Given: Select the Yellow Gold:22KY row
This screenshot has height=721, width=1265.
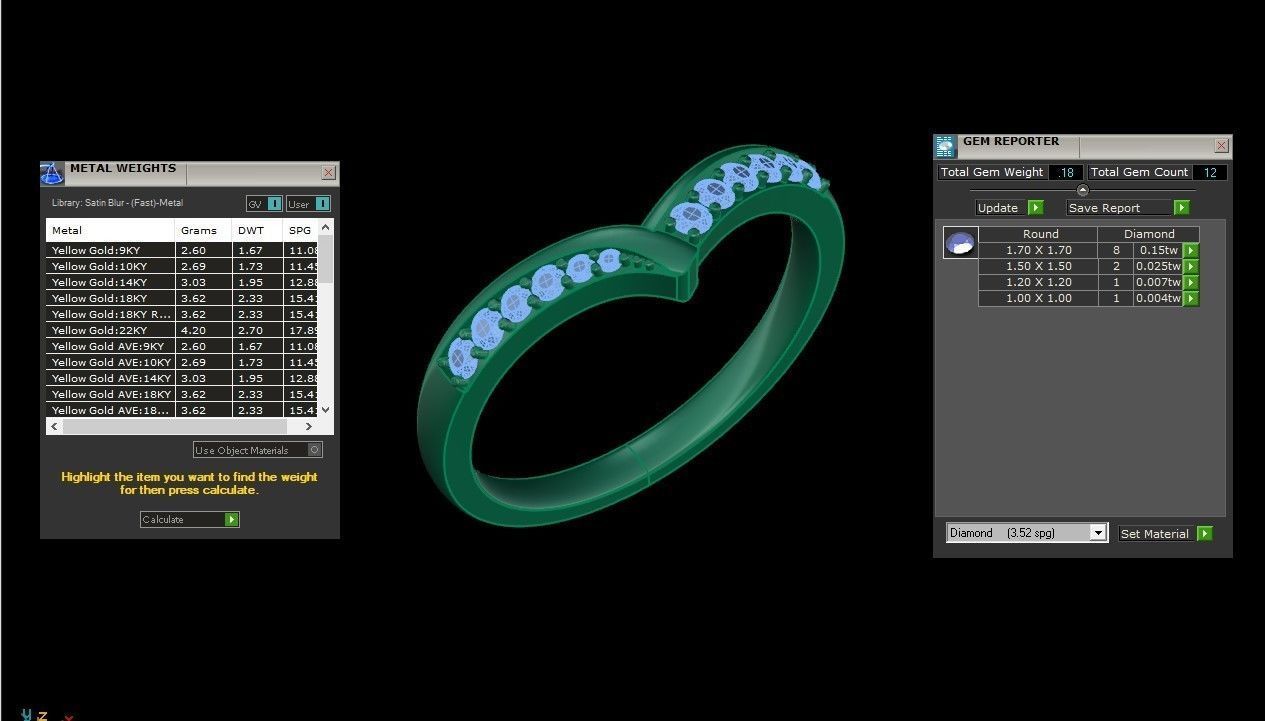Looking at the screenshot, I should click(182, 330).
